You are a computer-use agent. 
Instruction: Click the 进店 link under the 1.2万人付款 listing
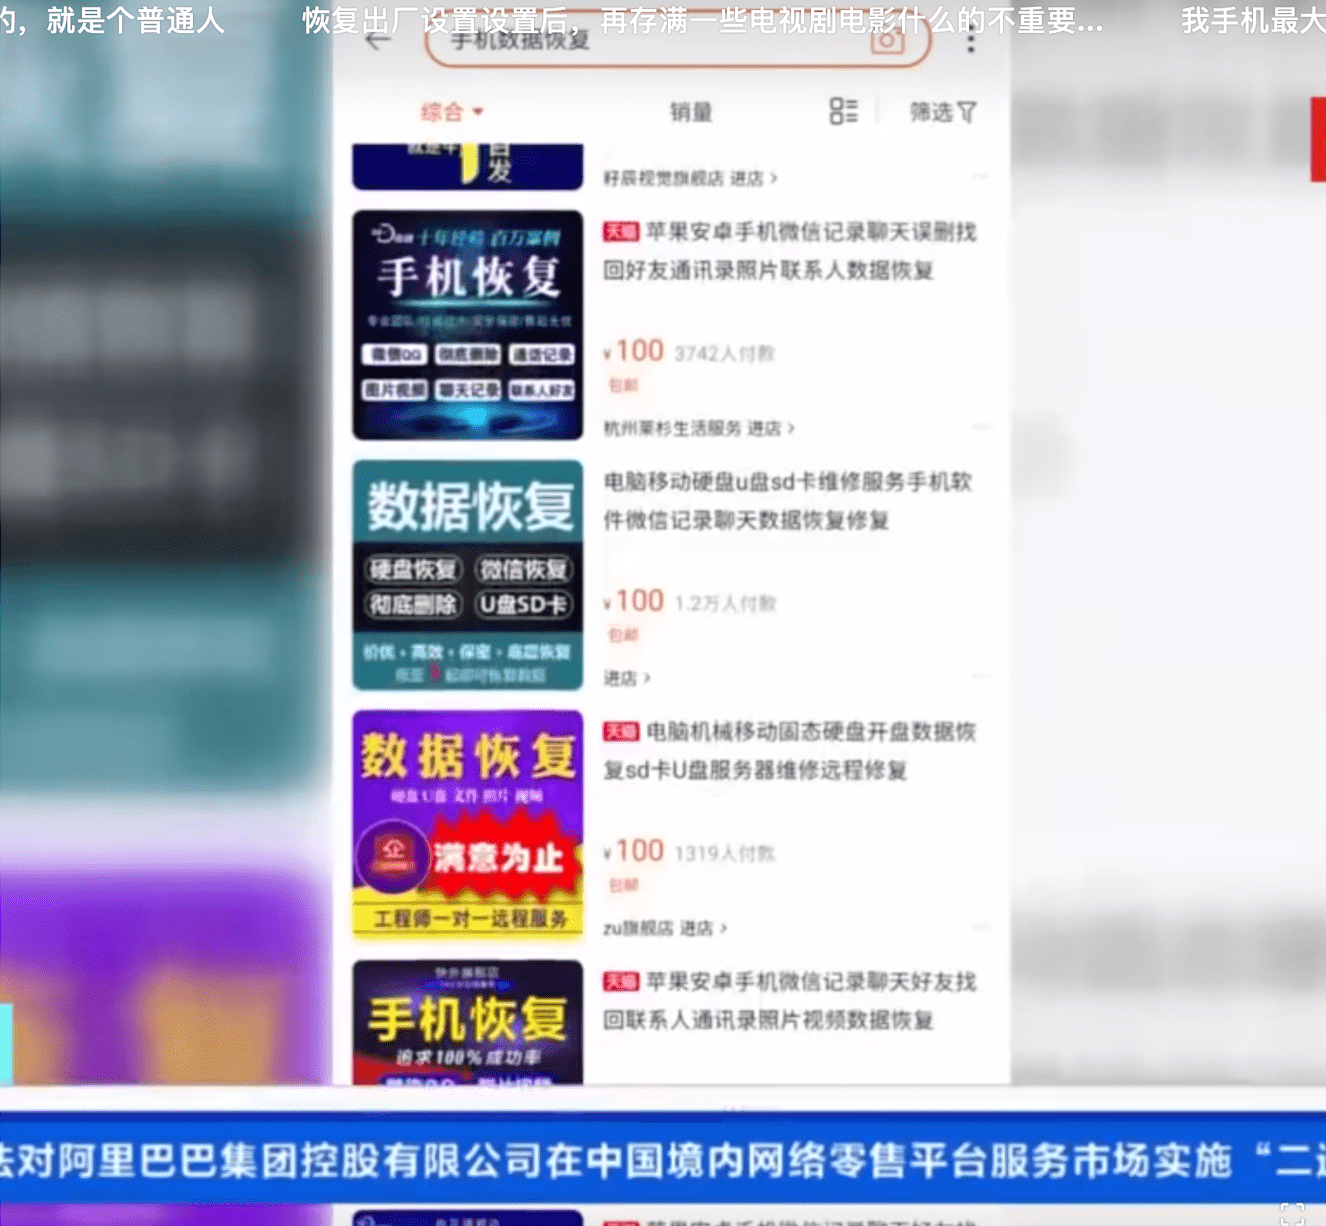(627, 678)
